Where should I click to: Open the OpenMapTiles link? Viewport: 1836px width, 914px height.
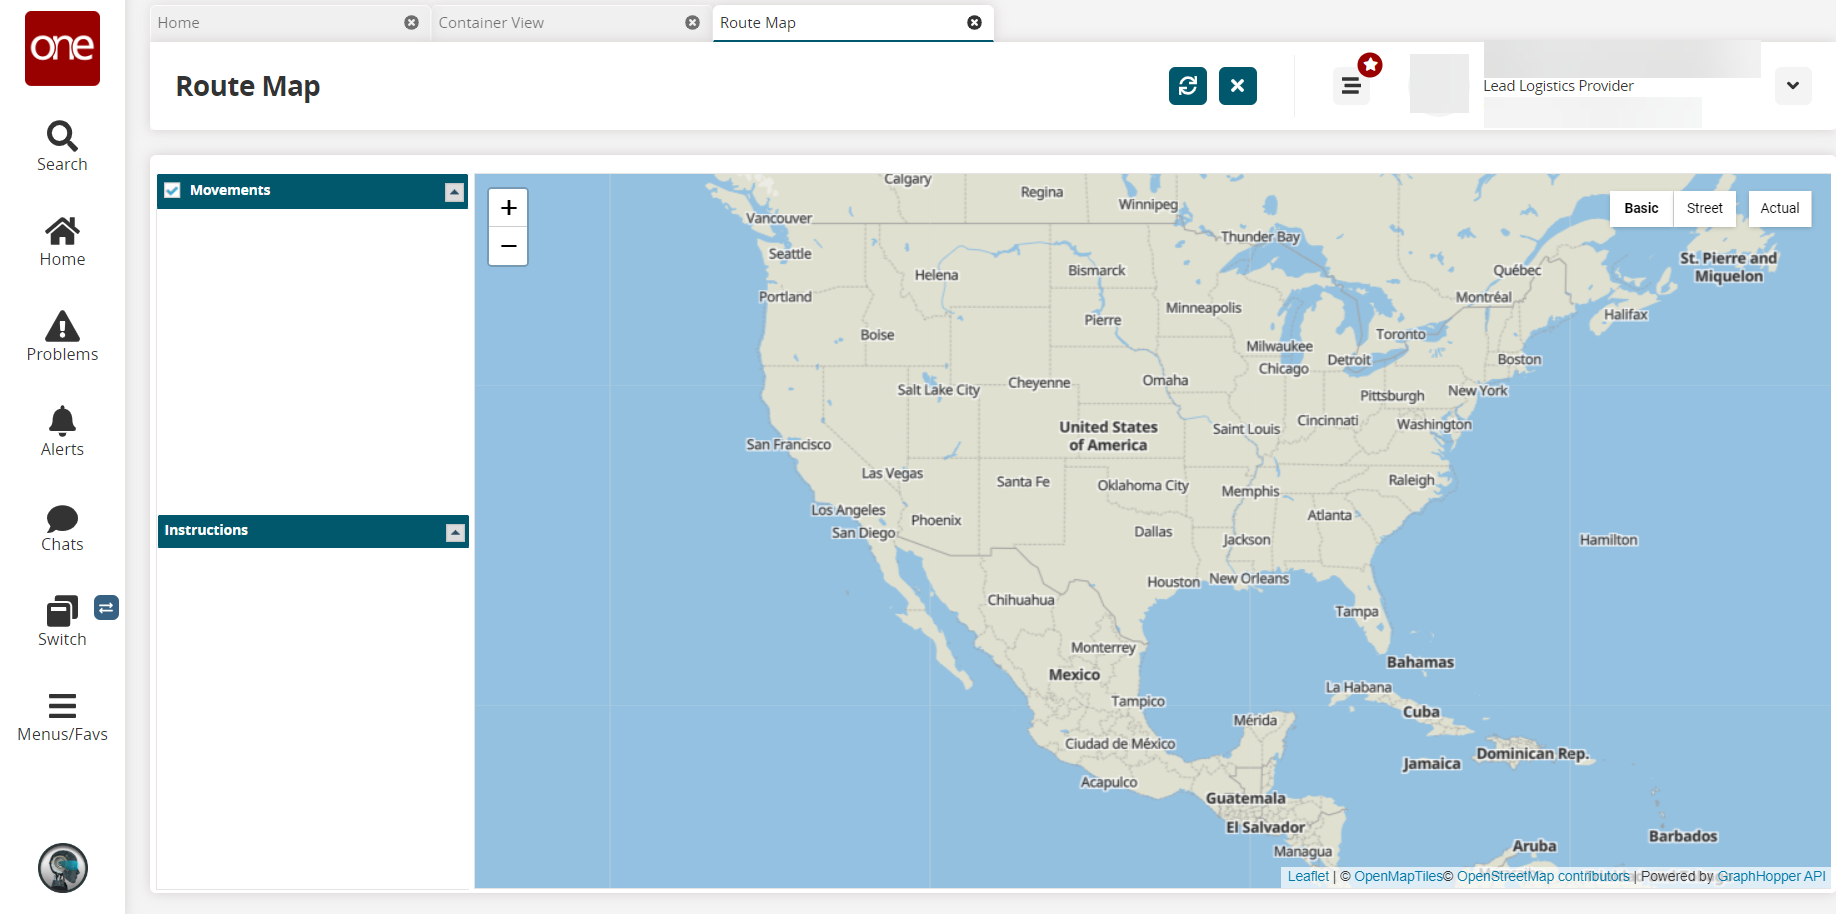tap(1398, 877)
